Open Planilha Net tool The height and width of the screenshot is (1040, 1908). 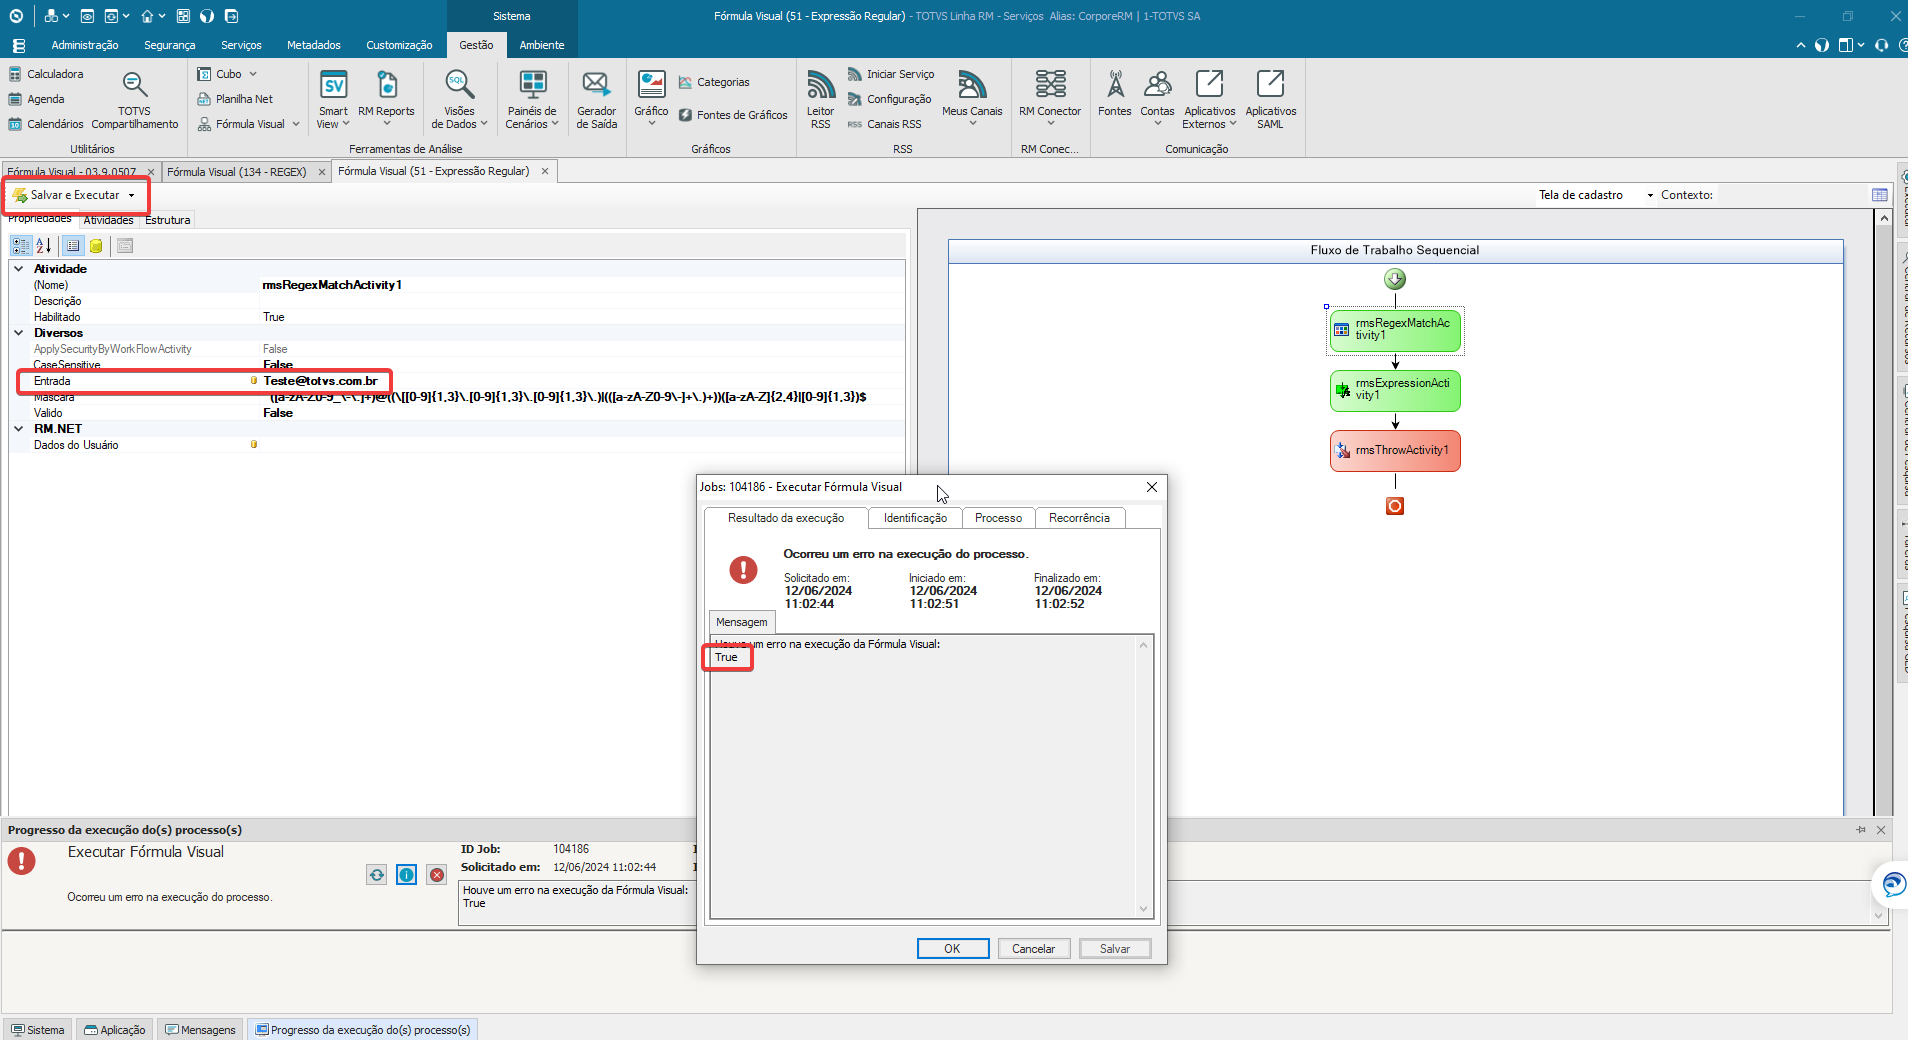tap(235, 99)
